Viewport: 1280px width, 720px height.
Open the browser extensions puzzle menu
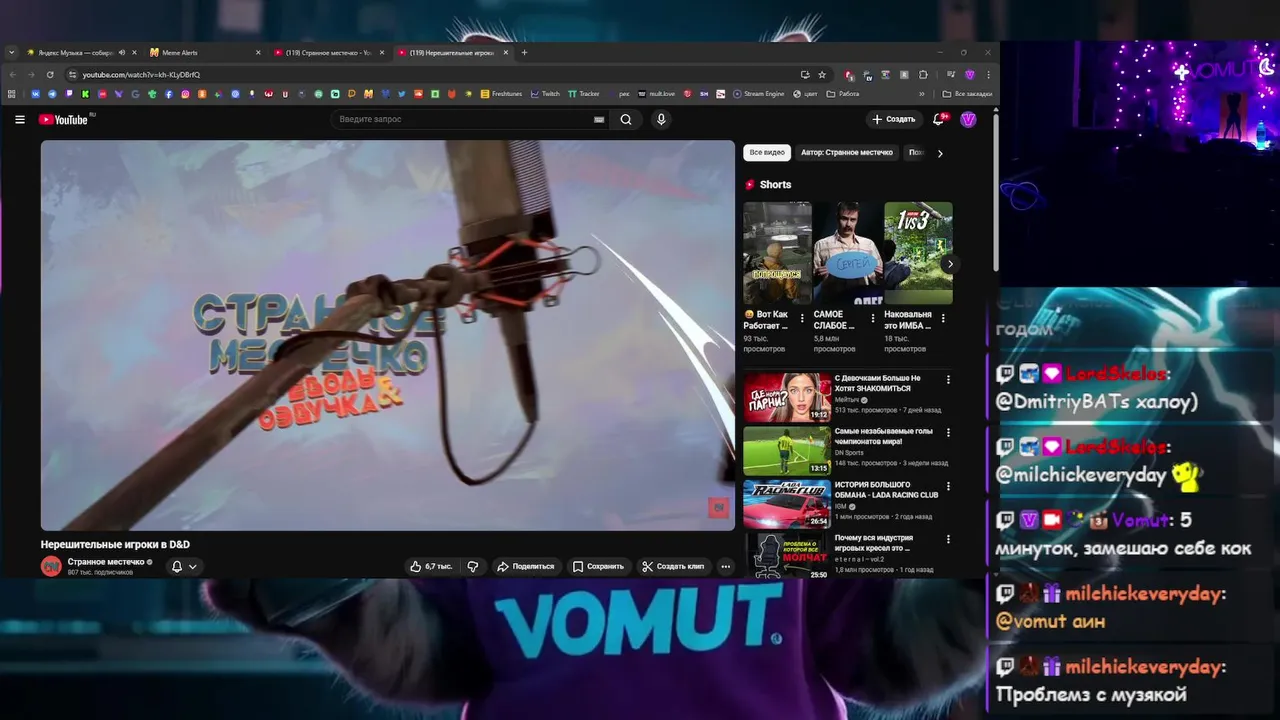923,74
